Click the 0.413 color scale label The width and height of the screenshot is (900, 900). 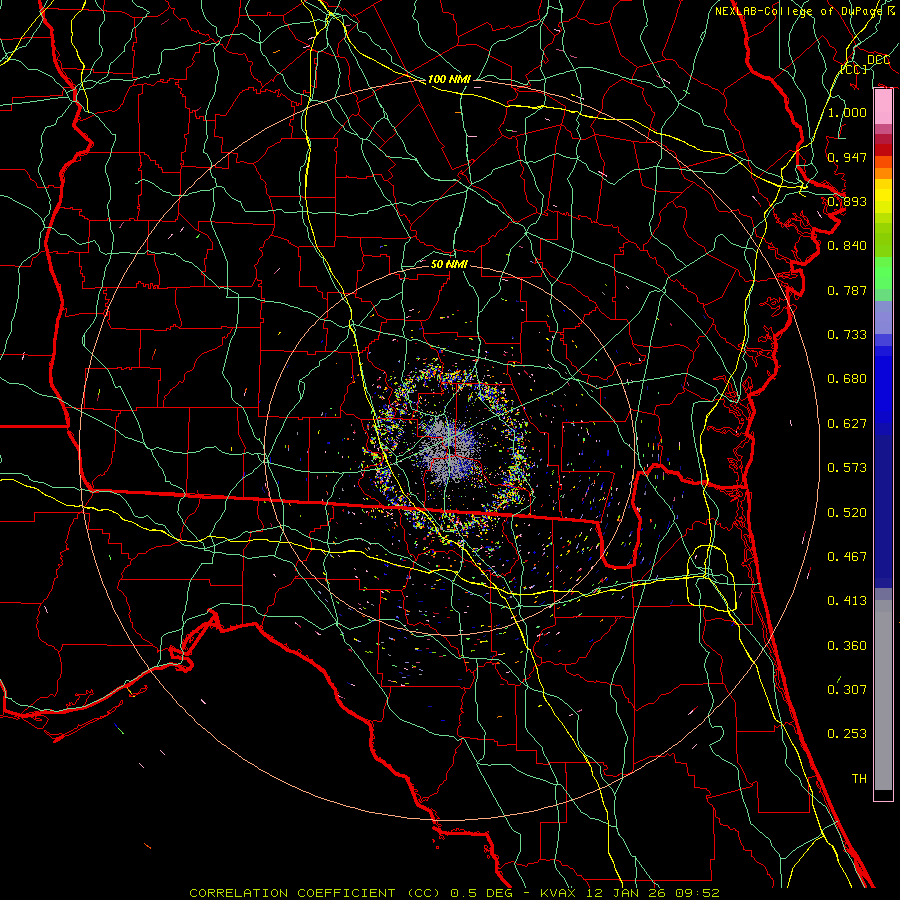tap(847, 600)
